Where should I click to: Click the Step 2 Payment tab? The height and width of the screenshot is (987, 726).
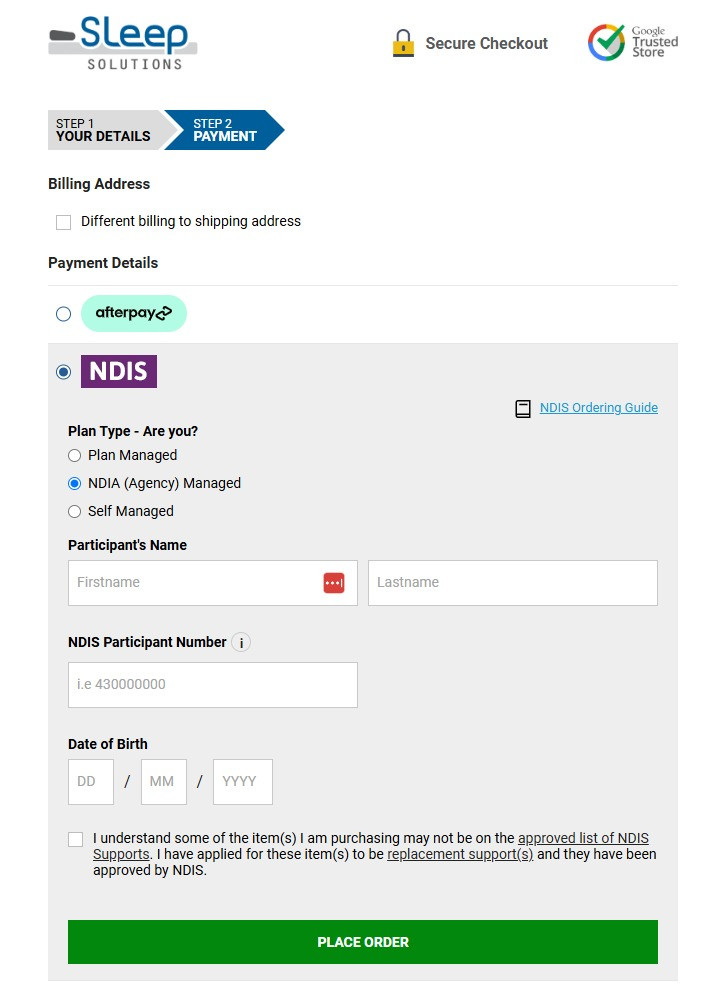[x=225, y=130]
